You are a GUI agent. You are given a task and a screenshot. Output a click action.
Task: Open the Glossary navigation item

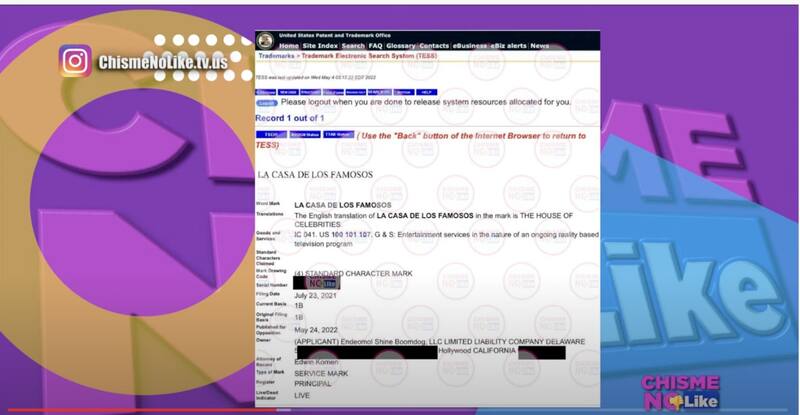[401, 46]
